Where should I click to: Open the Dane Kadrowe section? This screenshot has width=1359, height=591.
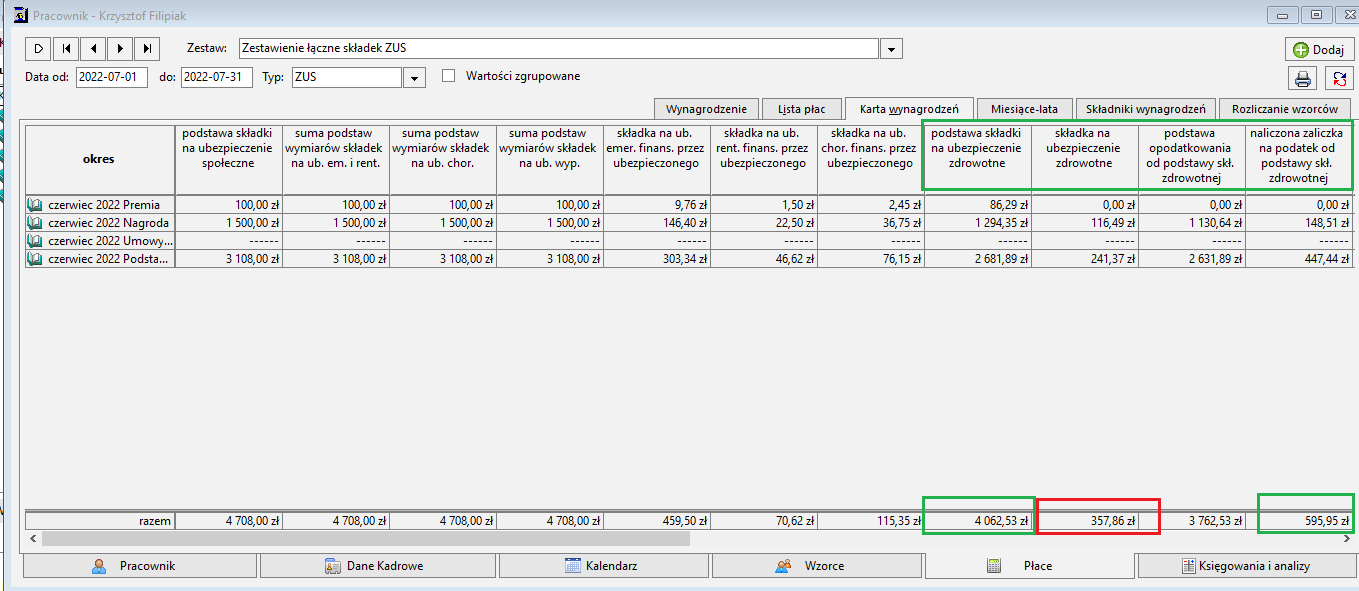point(377,565)
